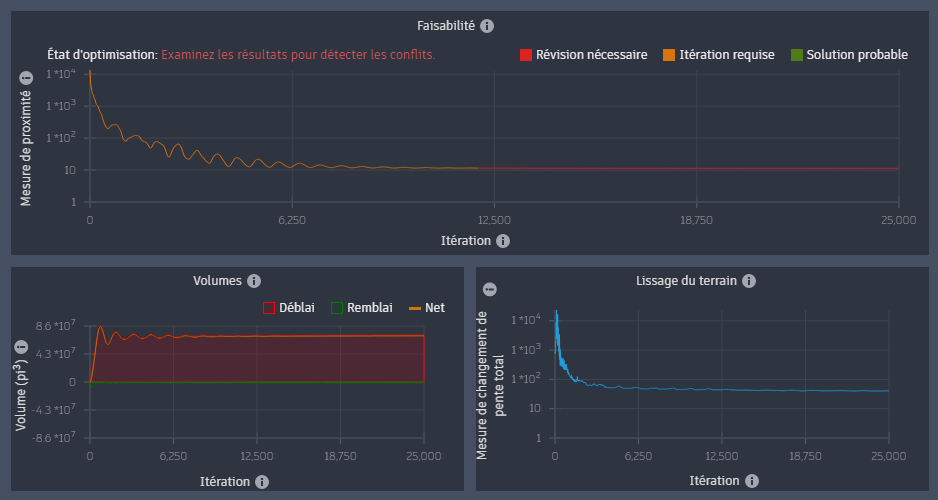Click the 1 *10⁴ tick on Lissage chart

pos(526,320)
